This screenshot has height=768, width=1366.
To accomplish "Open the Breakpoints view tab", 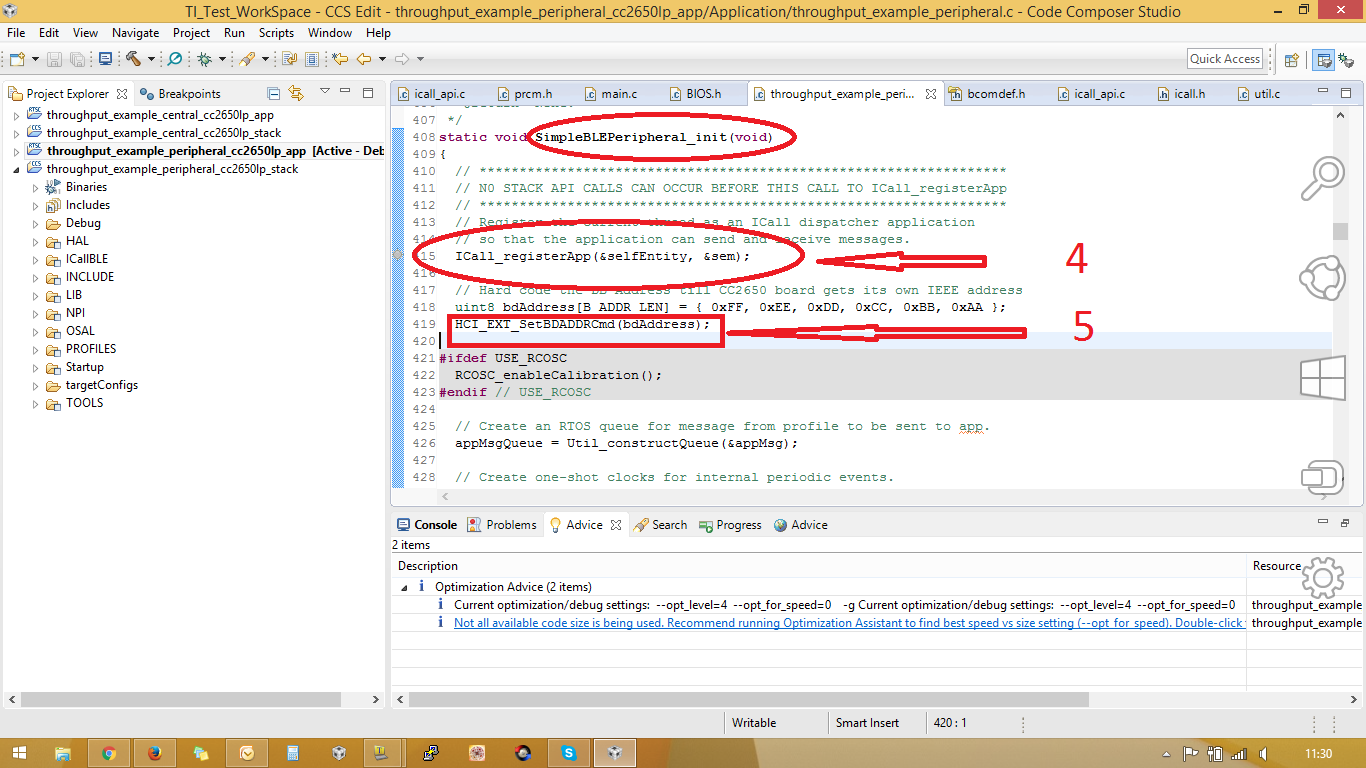I will click(x=181, y=94).
